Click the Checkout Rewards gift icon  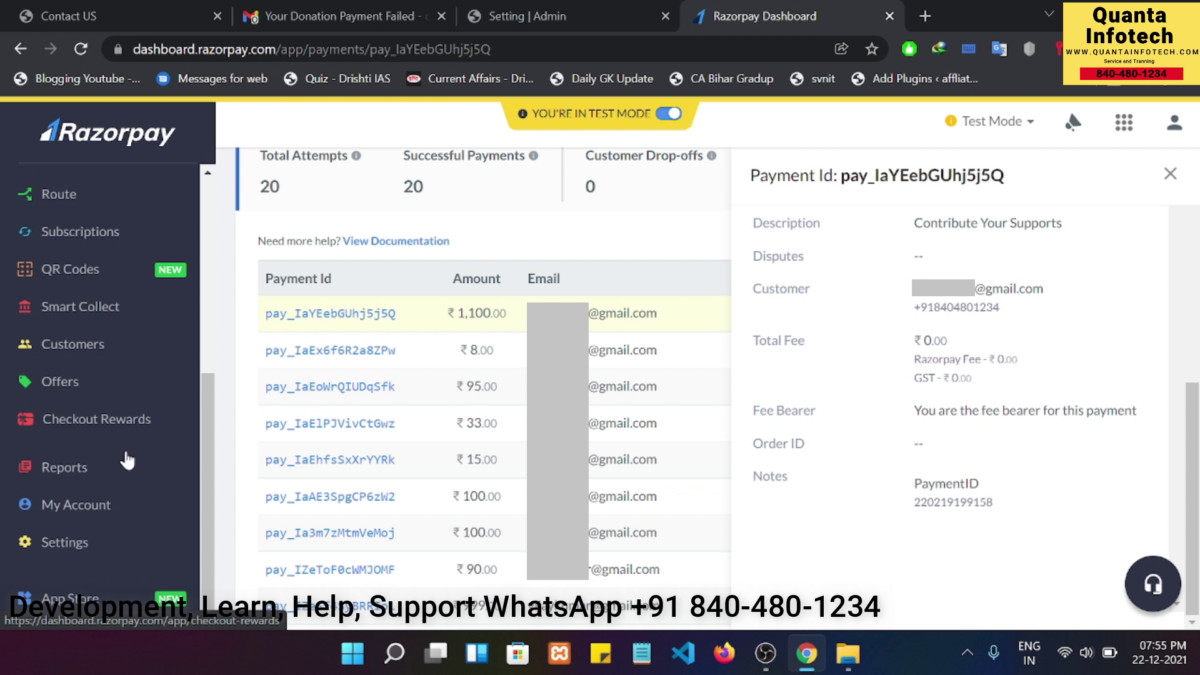25,419
